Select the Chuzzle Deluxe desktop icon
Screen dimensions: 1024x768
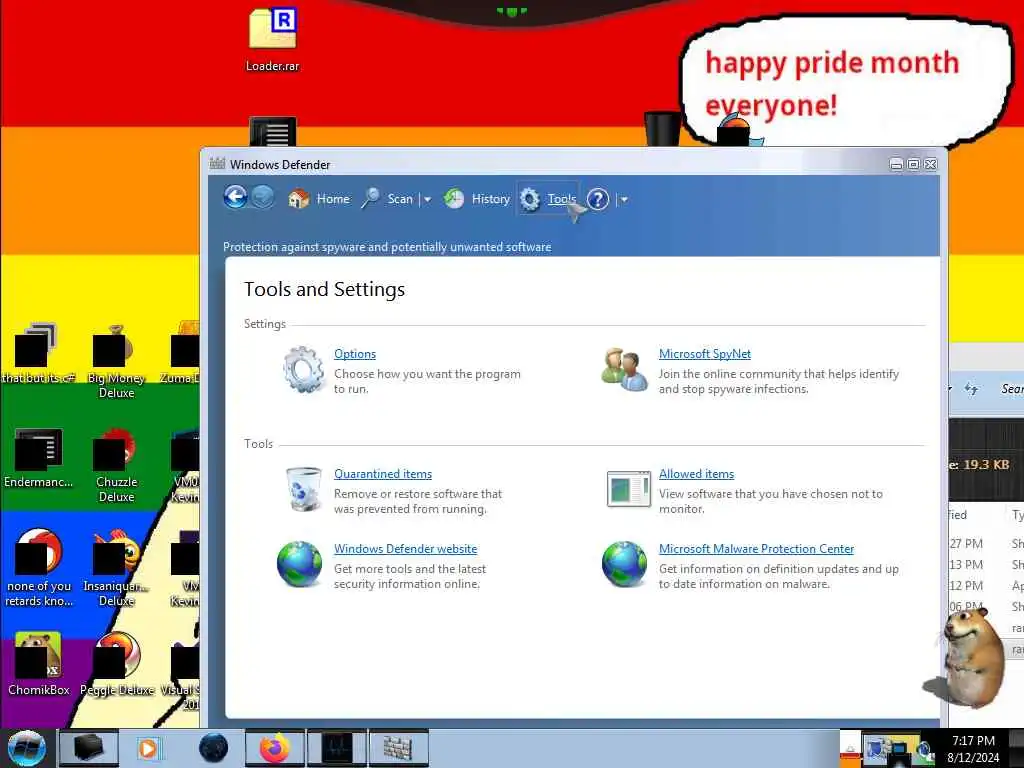pyautogui.click(x=116, y=465)
